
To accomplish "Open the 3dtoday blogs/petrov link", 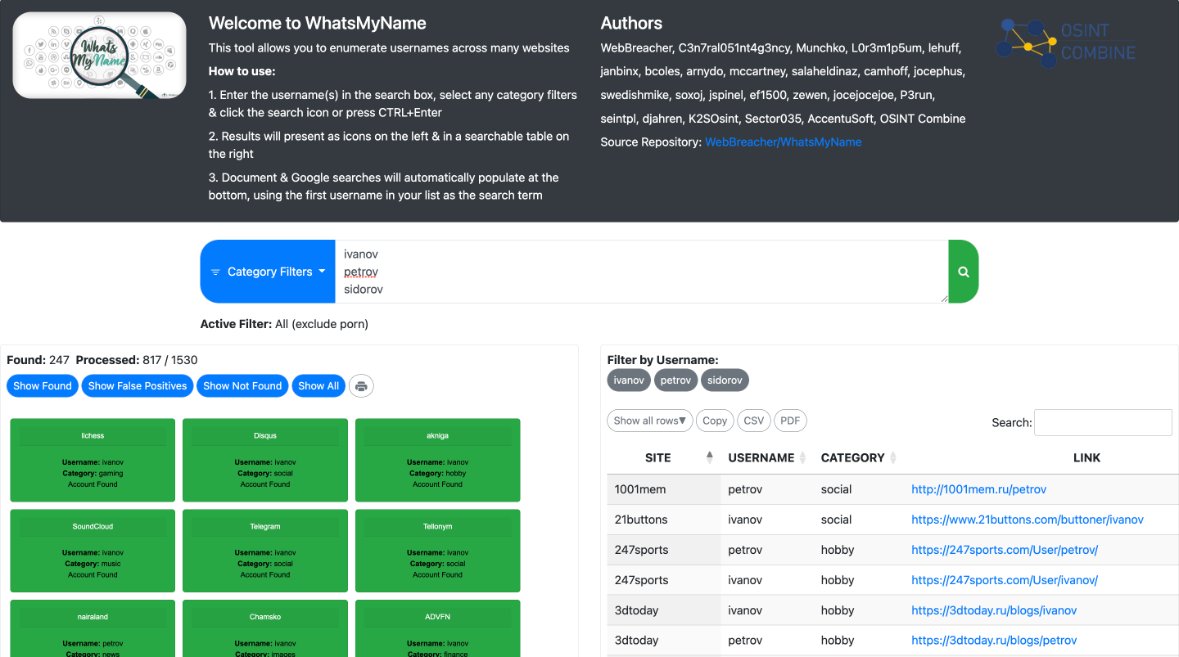I will 994,640.
